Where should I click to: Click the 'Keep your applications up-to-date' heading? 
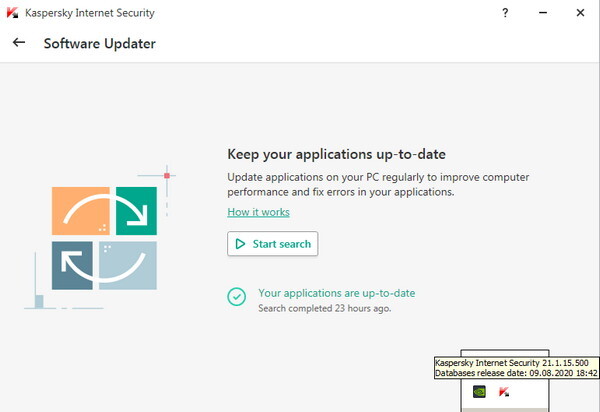pos(336,154)
